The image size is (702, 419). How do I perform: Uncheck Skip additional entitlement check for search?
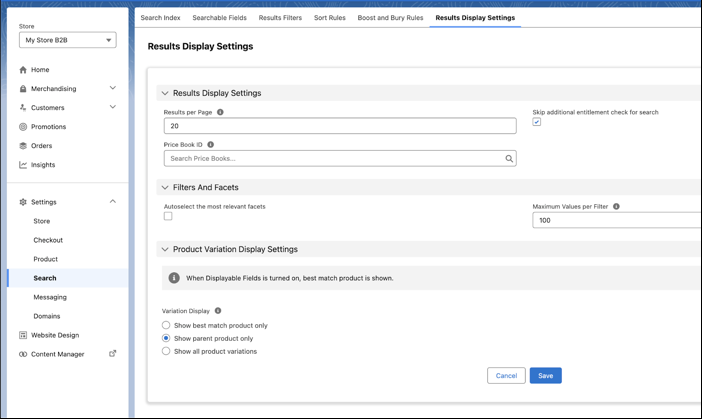click(x=536, y=122)
